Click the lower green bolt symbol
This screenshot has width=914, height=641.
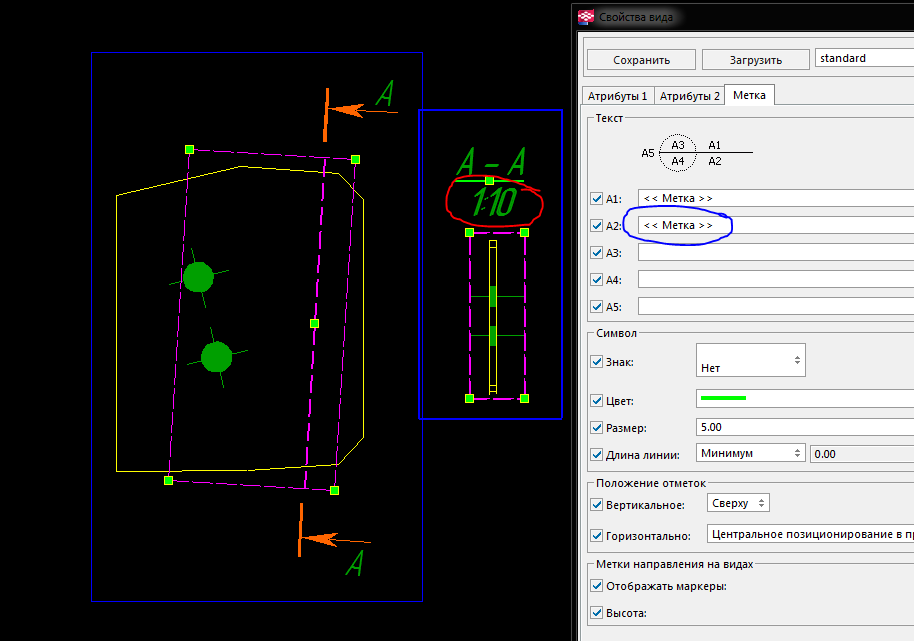tap(216, 357)
